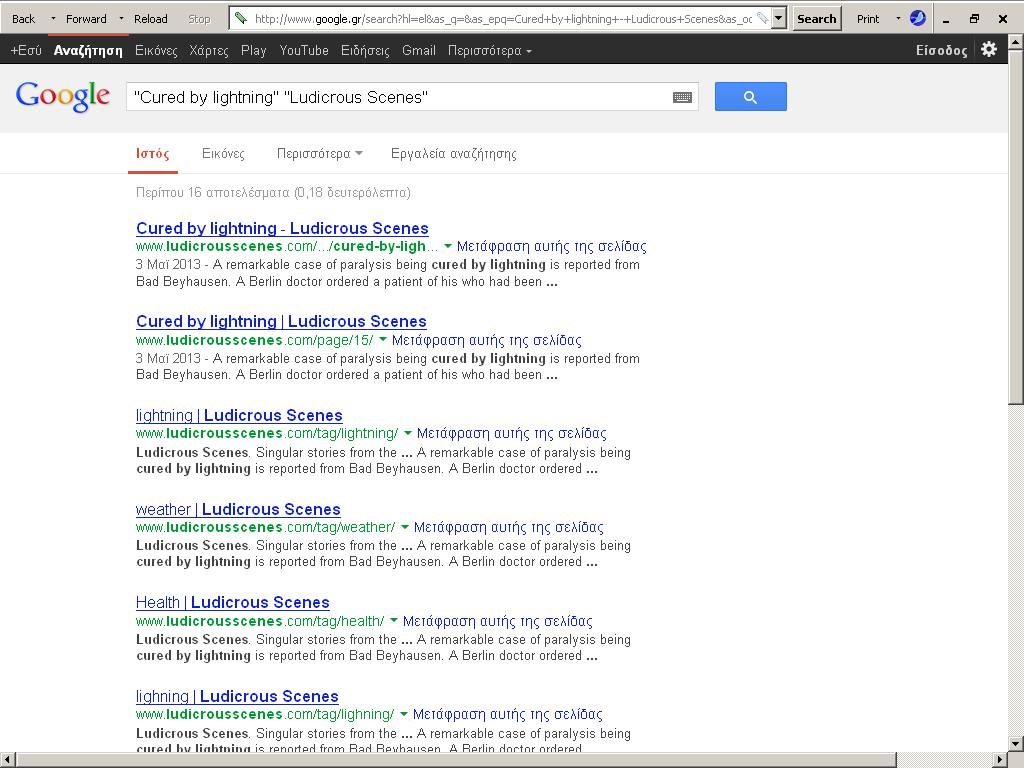This screenshot has width=1024, height=768.
Task: Click inside the browser address bar
Action: tap(503, 18)
